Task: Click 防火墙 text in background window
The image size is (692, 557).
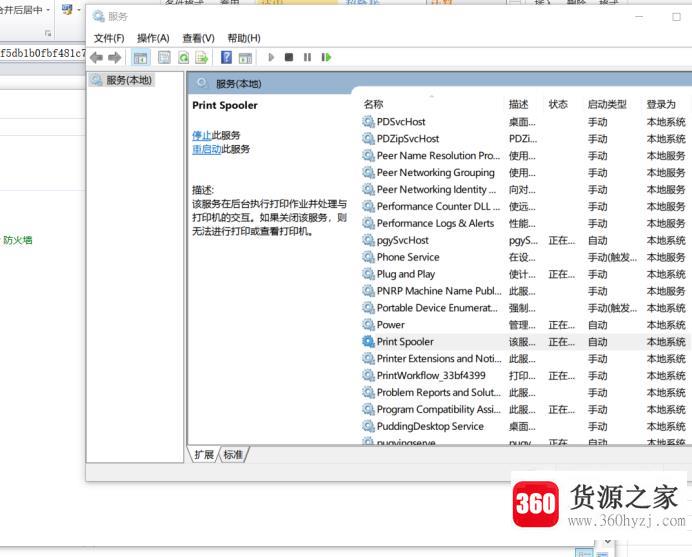Action: coord(18,241)
